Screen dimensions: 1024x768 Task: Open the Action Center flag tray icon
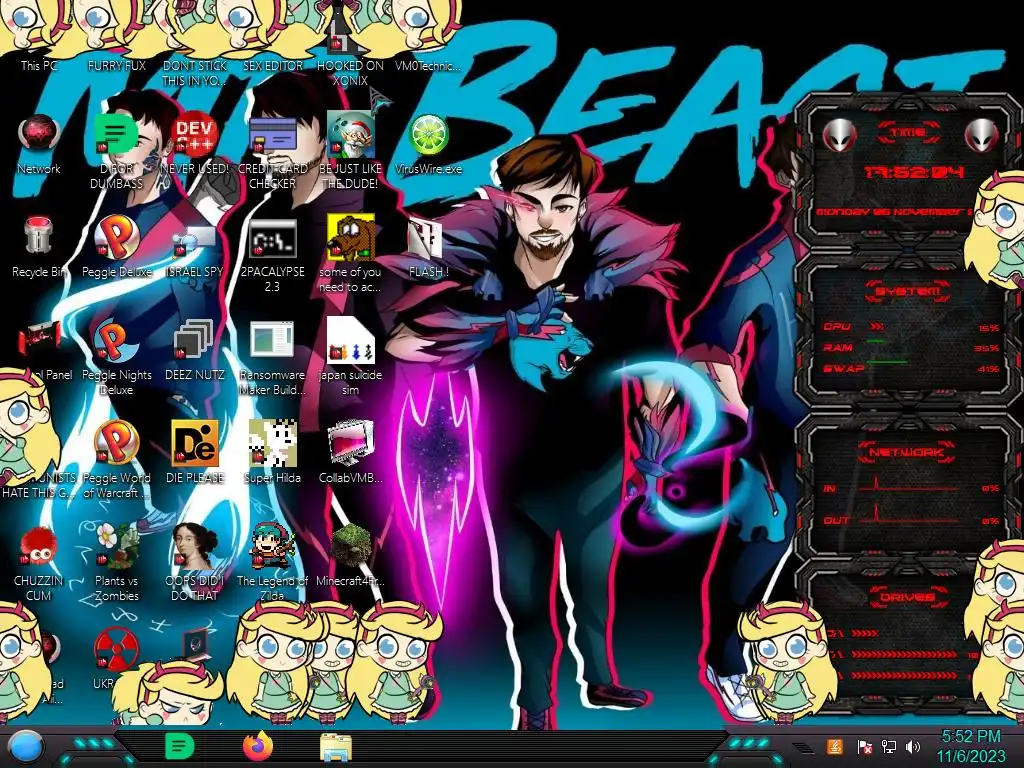865,746
